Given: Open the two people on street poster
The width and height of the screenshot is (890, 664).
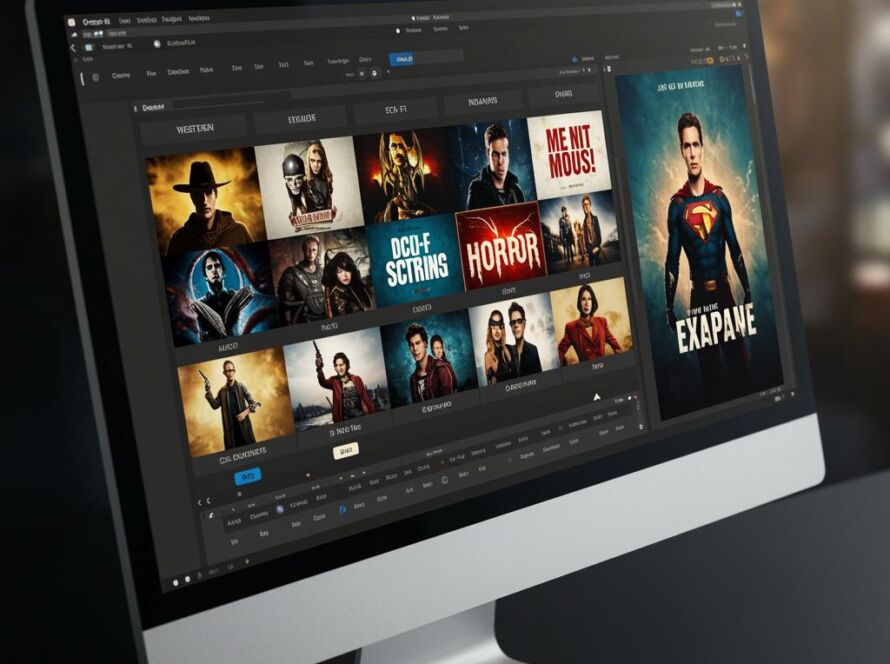Looking at the screenshot, I should coord(579,233).
